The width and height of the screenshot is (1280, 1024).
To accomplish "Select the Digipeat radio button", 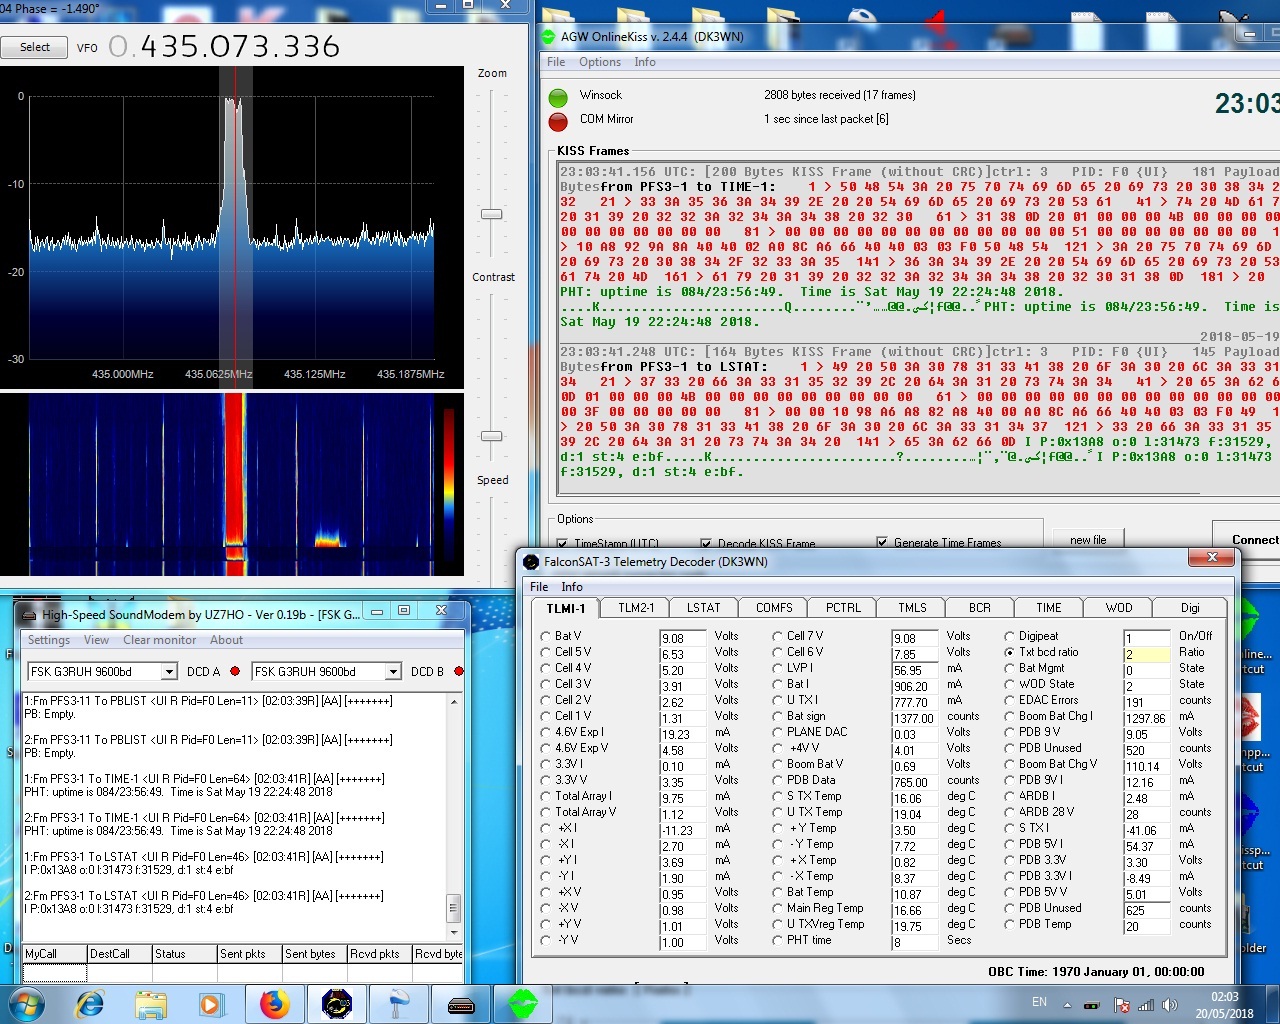I will pos(1010,636).
